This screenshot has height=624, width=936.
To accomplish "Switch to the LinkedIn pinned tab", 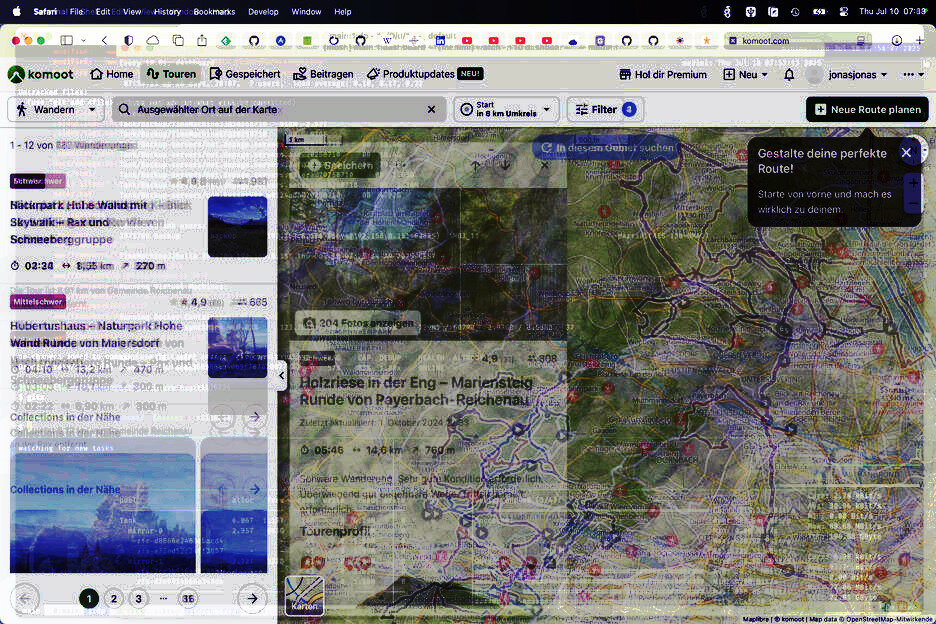I will click(x=440, y=41).
